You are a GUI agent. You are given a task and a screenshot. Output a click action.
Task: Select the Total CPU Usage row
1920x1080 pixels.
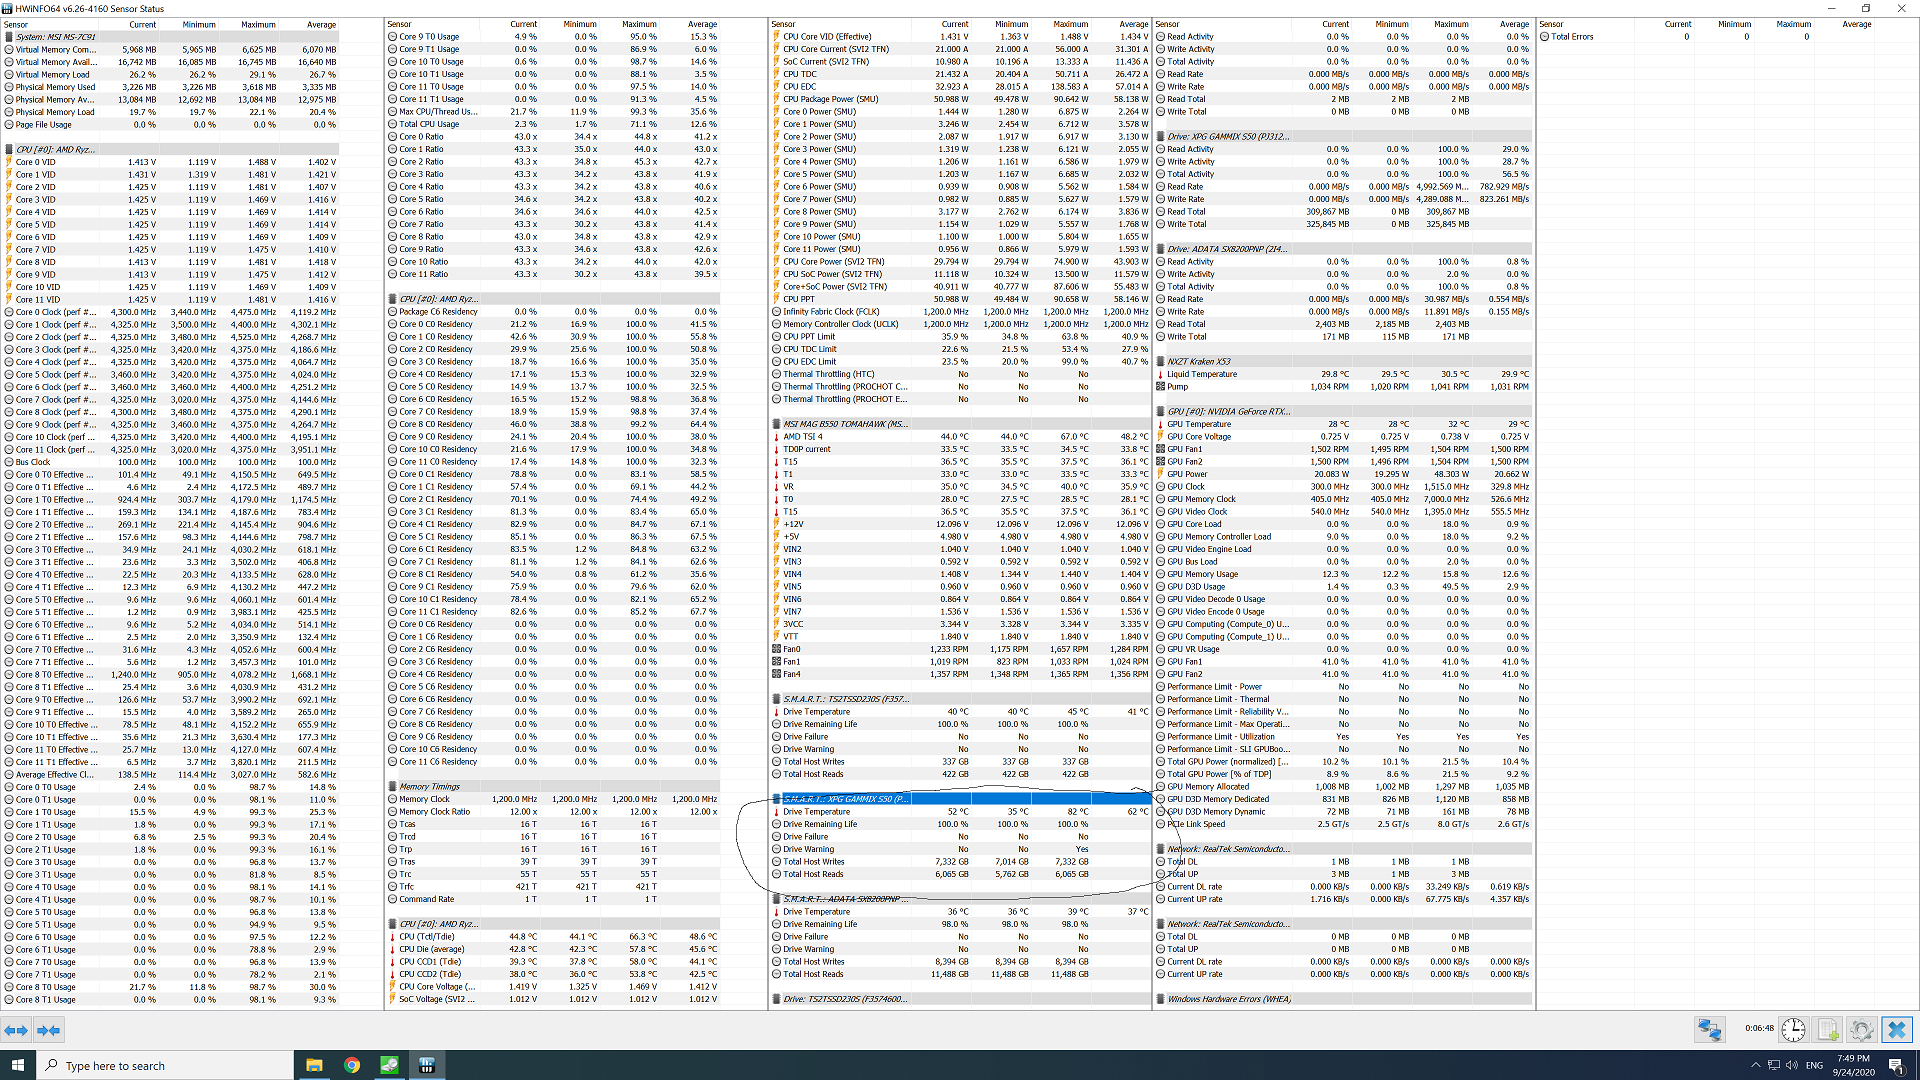tap(554, 124)
